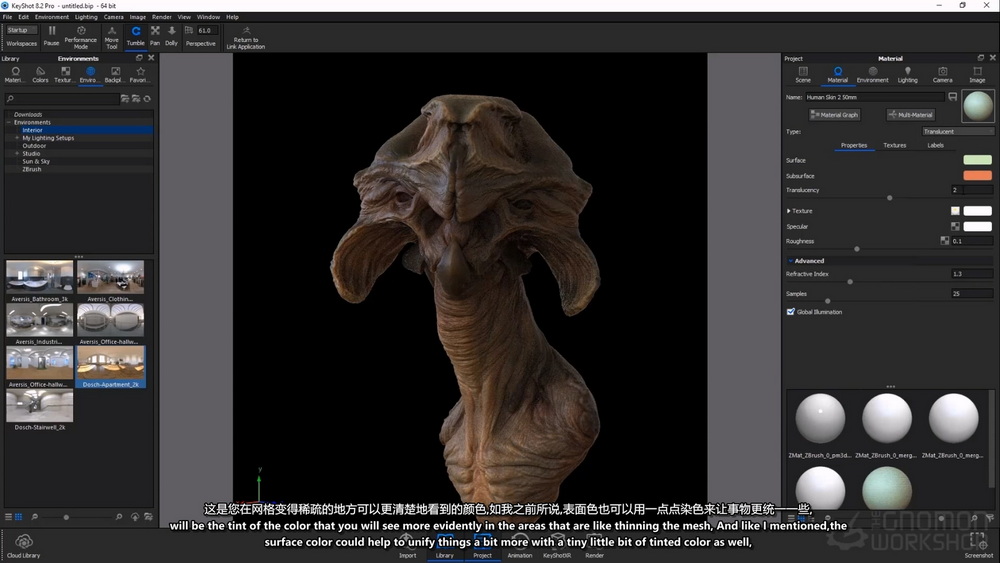Viewport: 1000px width, 563px height.
Task: Switch library to list view
Action: (x=8, y=516)
